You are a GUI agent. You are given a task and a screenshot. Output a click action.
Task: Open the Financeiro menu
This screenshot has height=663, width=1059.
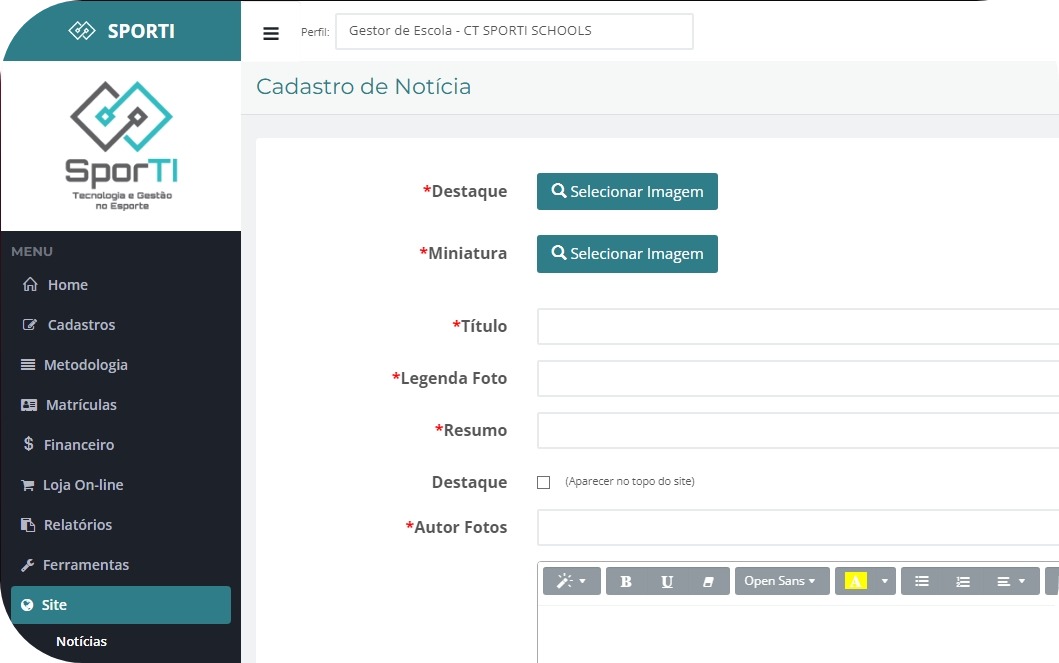point(78,445)
